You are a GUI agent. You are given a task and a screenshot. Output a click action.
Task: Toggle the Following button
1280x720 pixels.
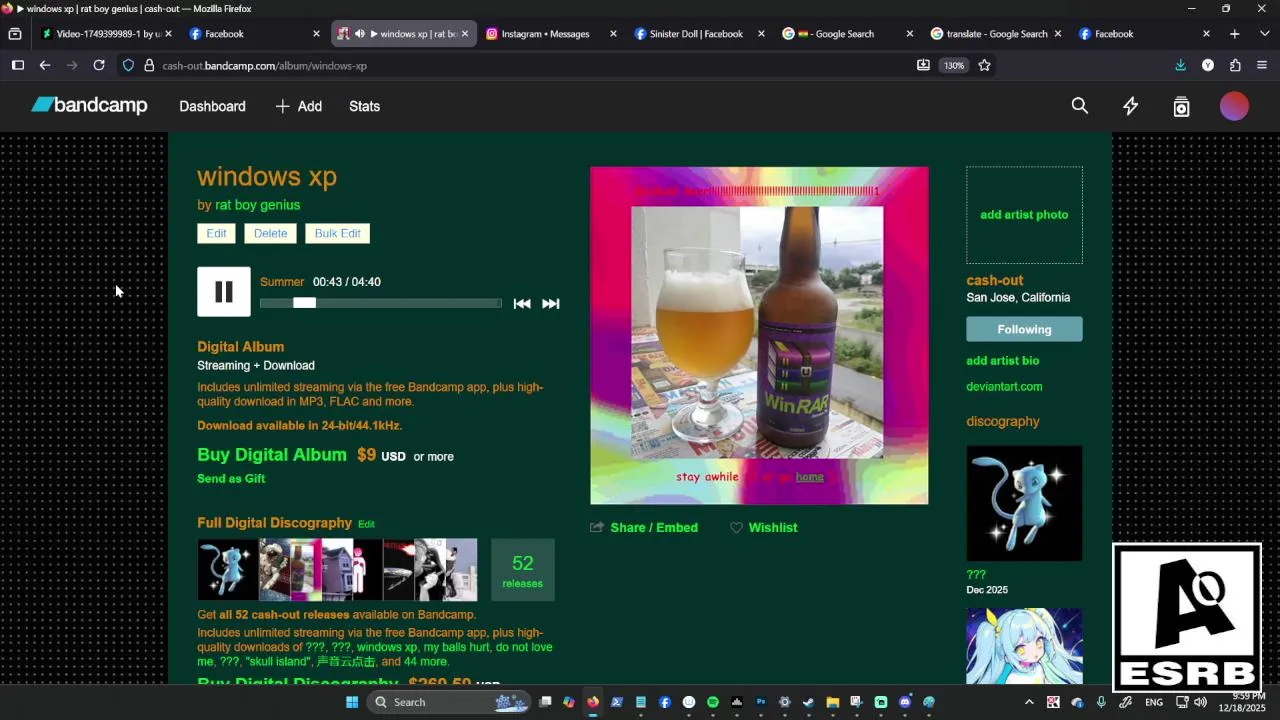[1024, 329]
